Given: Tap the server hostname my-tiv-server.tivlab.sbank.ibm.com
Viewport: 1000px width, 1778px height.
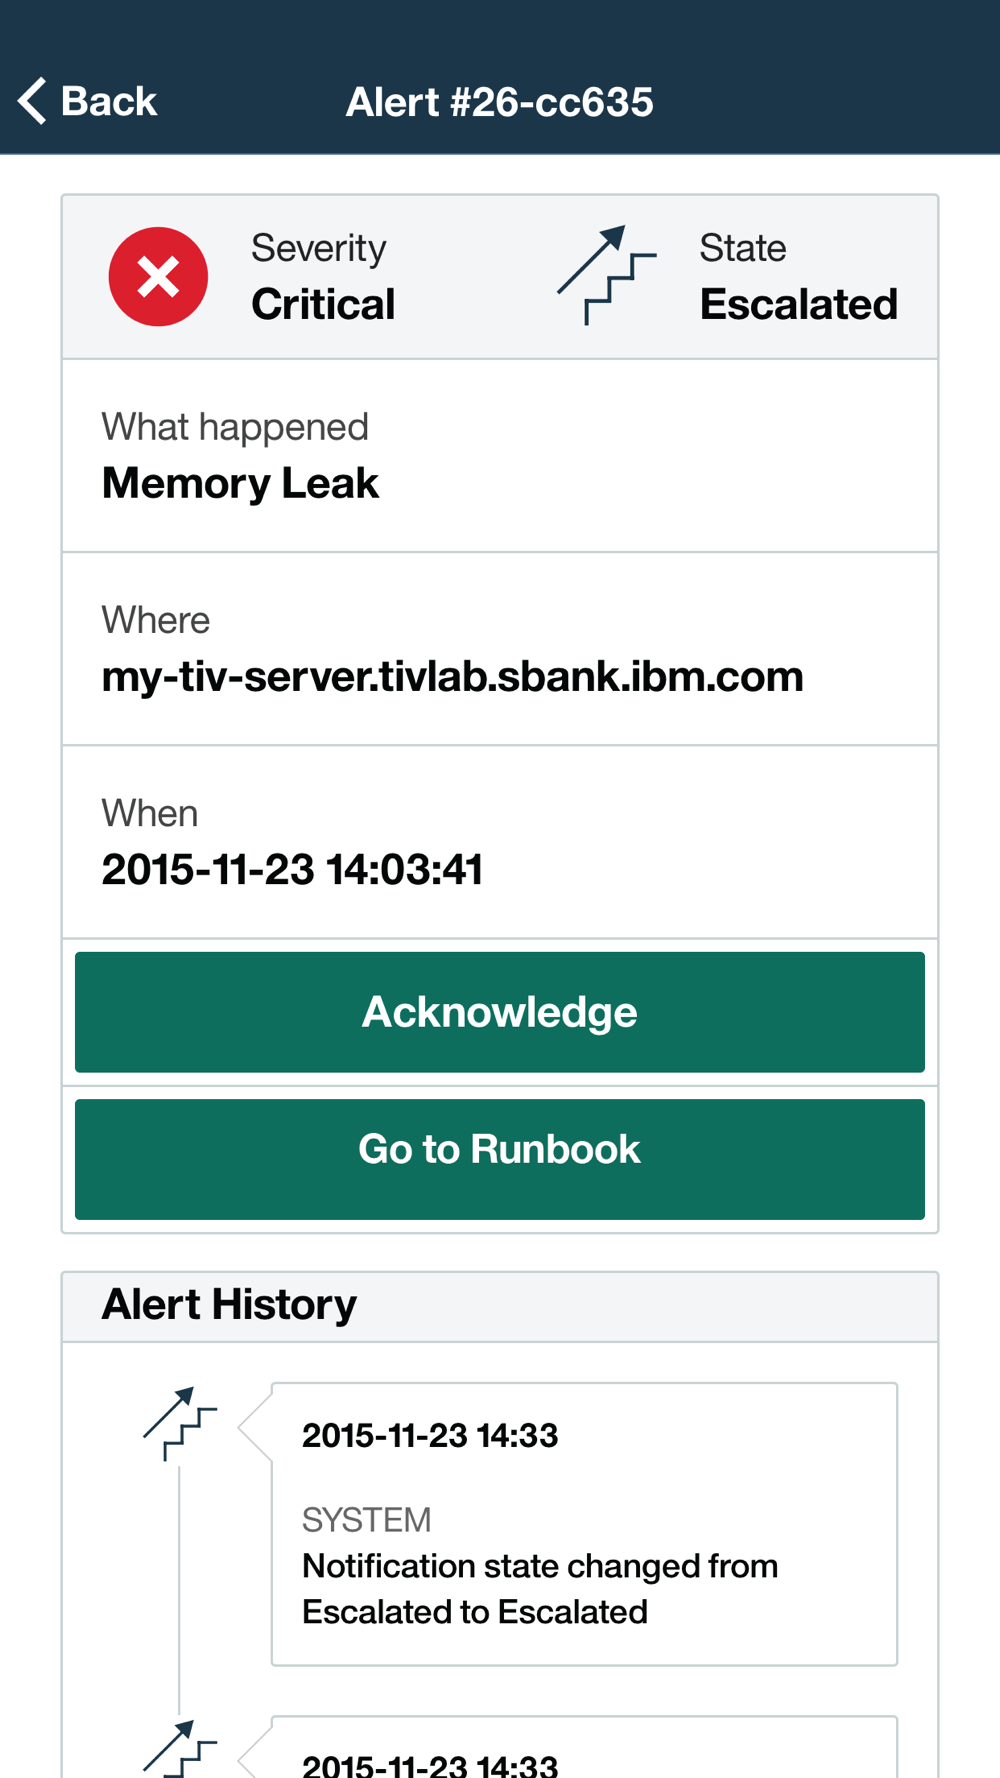Looking at the screenshot, I should (x=452, y=677).
